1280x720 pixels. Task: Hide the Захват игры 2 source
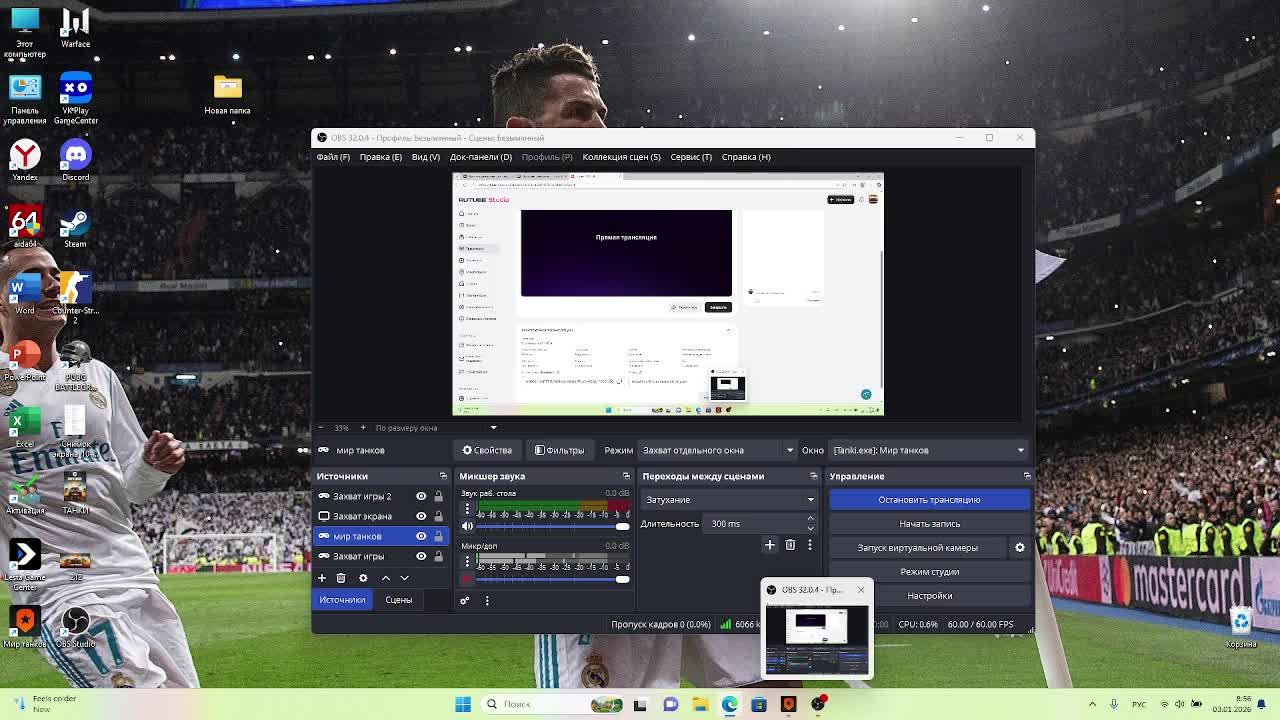coord(421,496)
